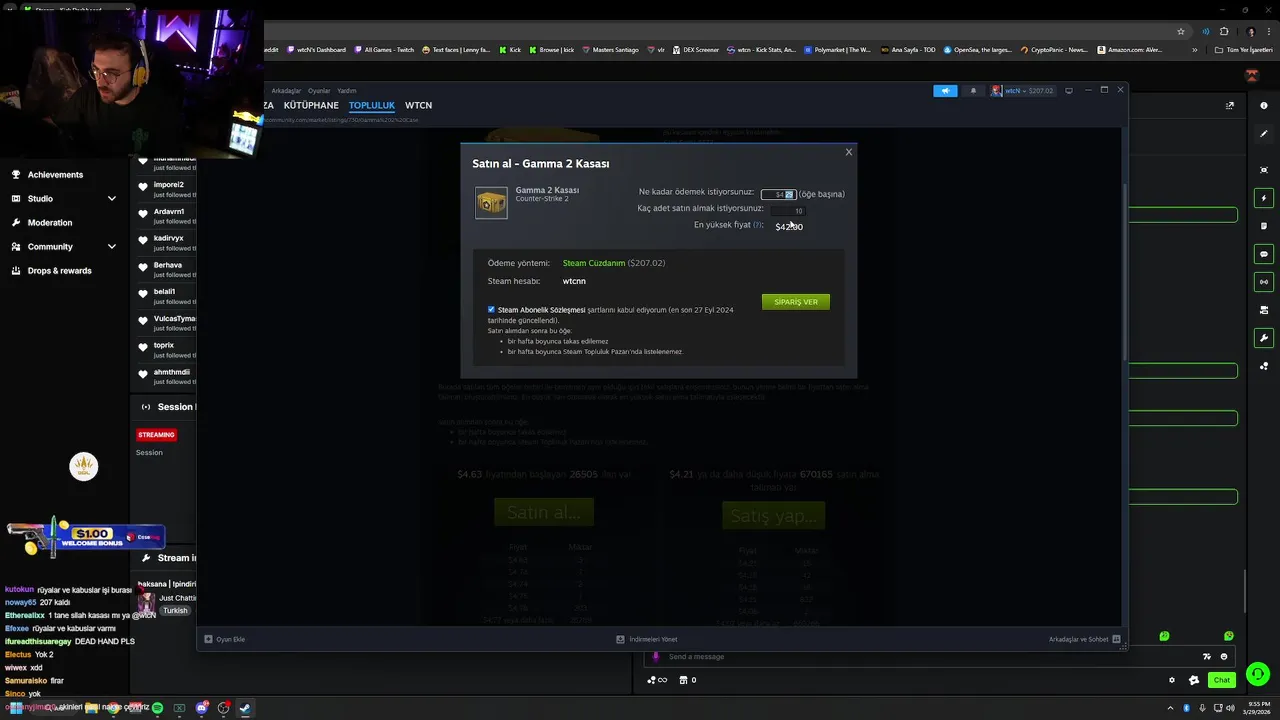Click the screen capture icon in right toolbar

(x=1264, y=170)
